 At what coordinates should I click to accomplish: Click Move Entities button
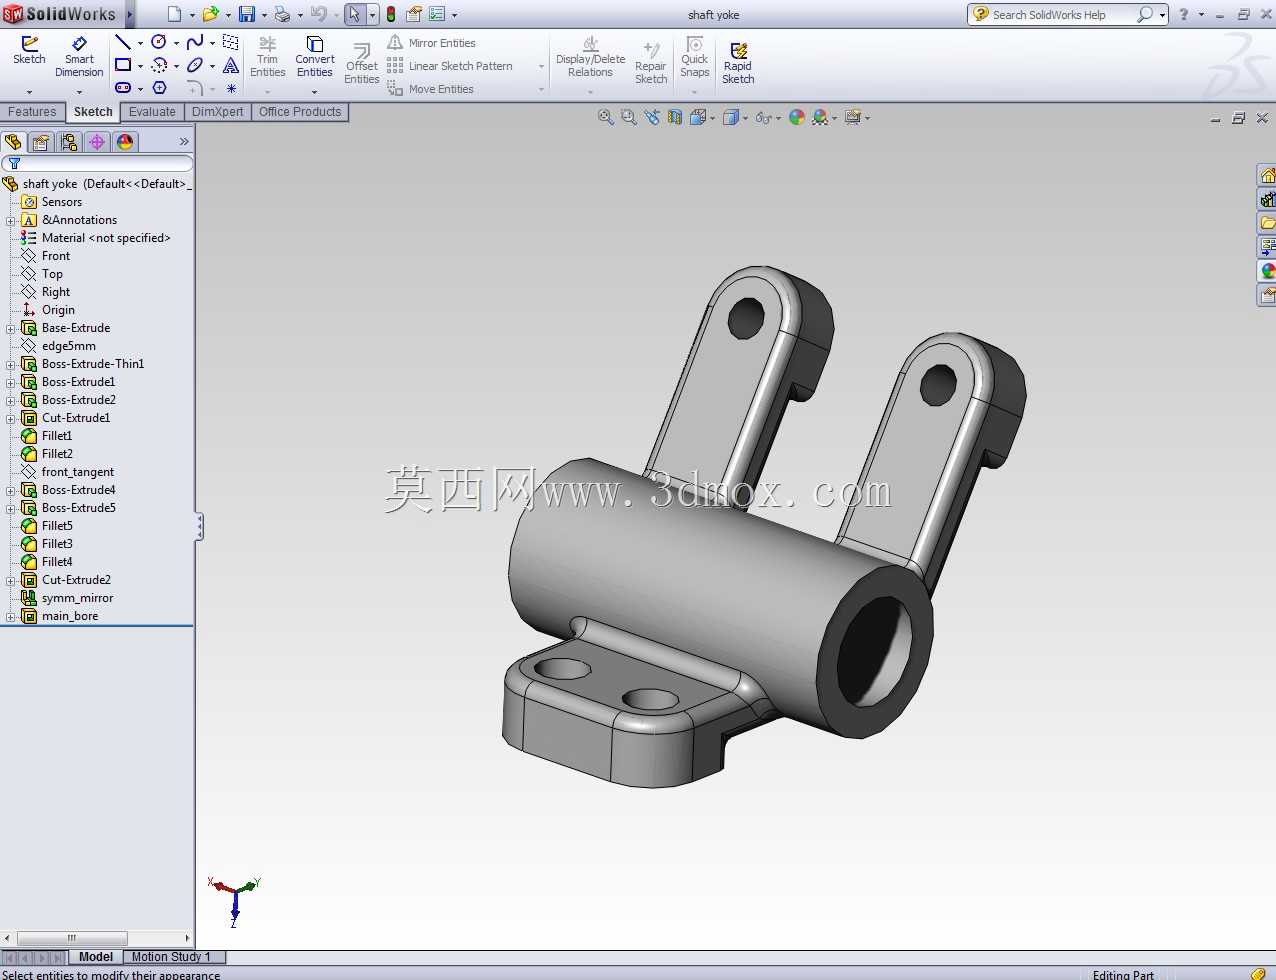coord(431,89)
